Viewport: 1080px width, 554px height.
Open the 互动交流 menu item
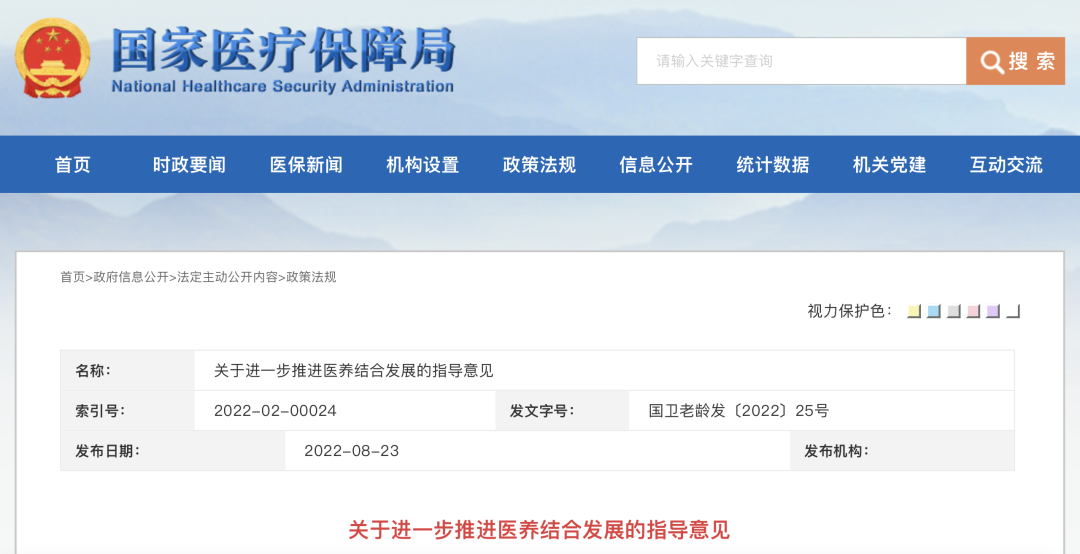pos(1006,165)
